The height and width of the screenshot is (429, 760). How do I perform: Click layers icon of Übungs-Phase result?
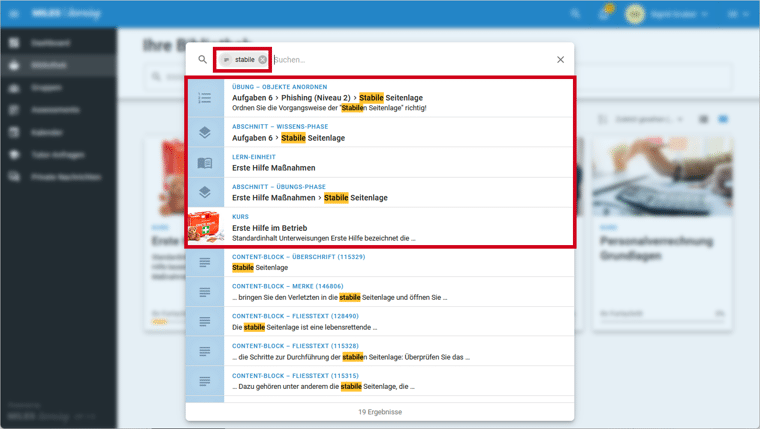pyautogui.click(x=204, y=193)
